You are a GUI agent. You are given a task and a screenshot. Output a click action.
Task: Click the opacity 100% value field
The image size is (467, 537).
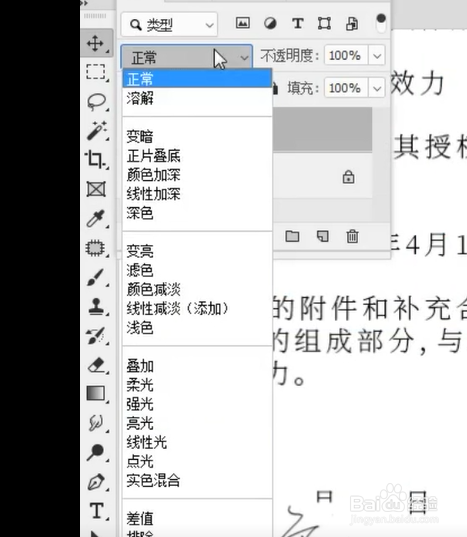346,55
